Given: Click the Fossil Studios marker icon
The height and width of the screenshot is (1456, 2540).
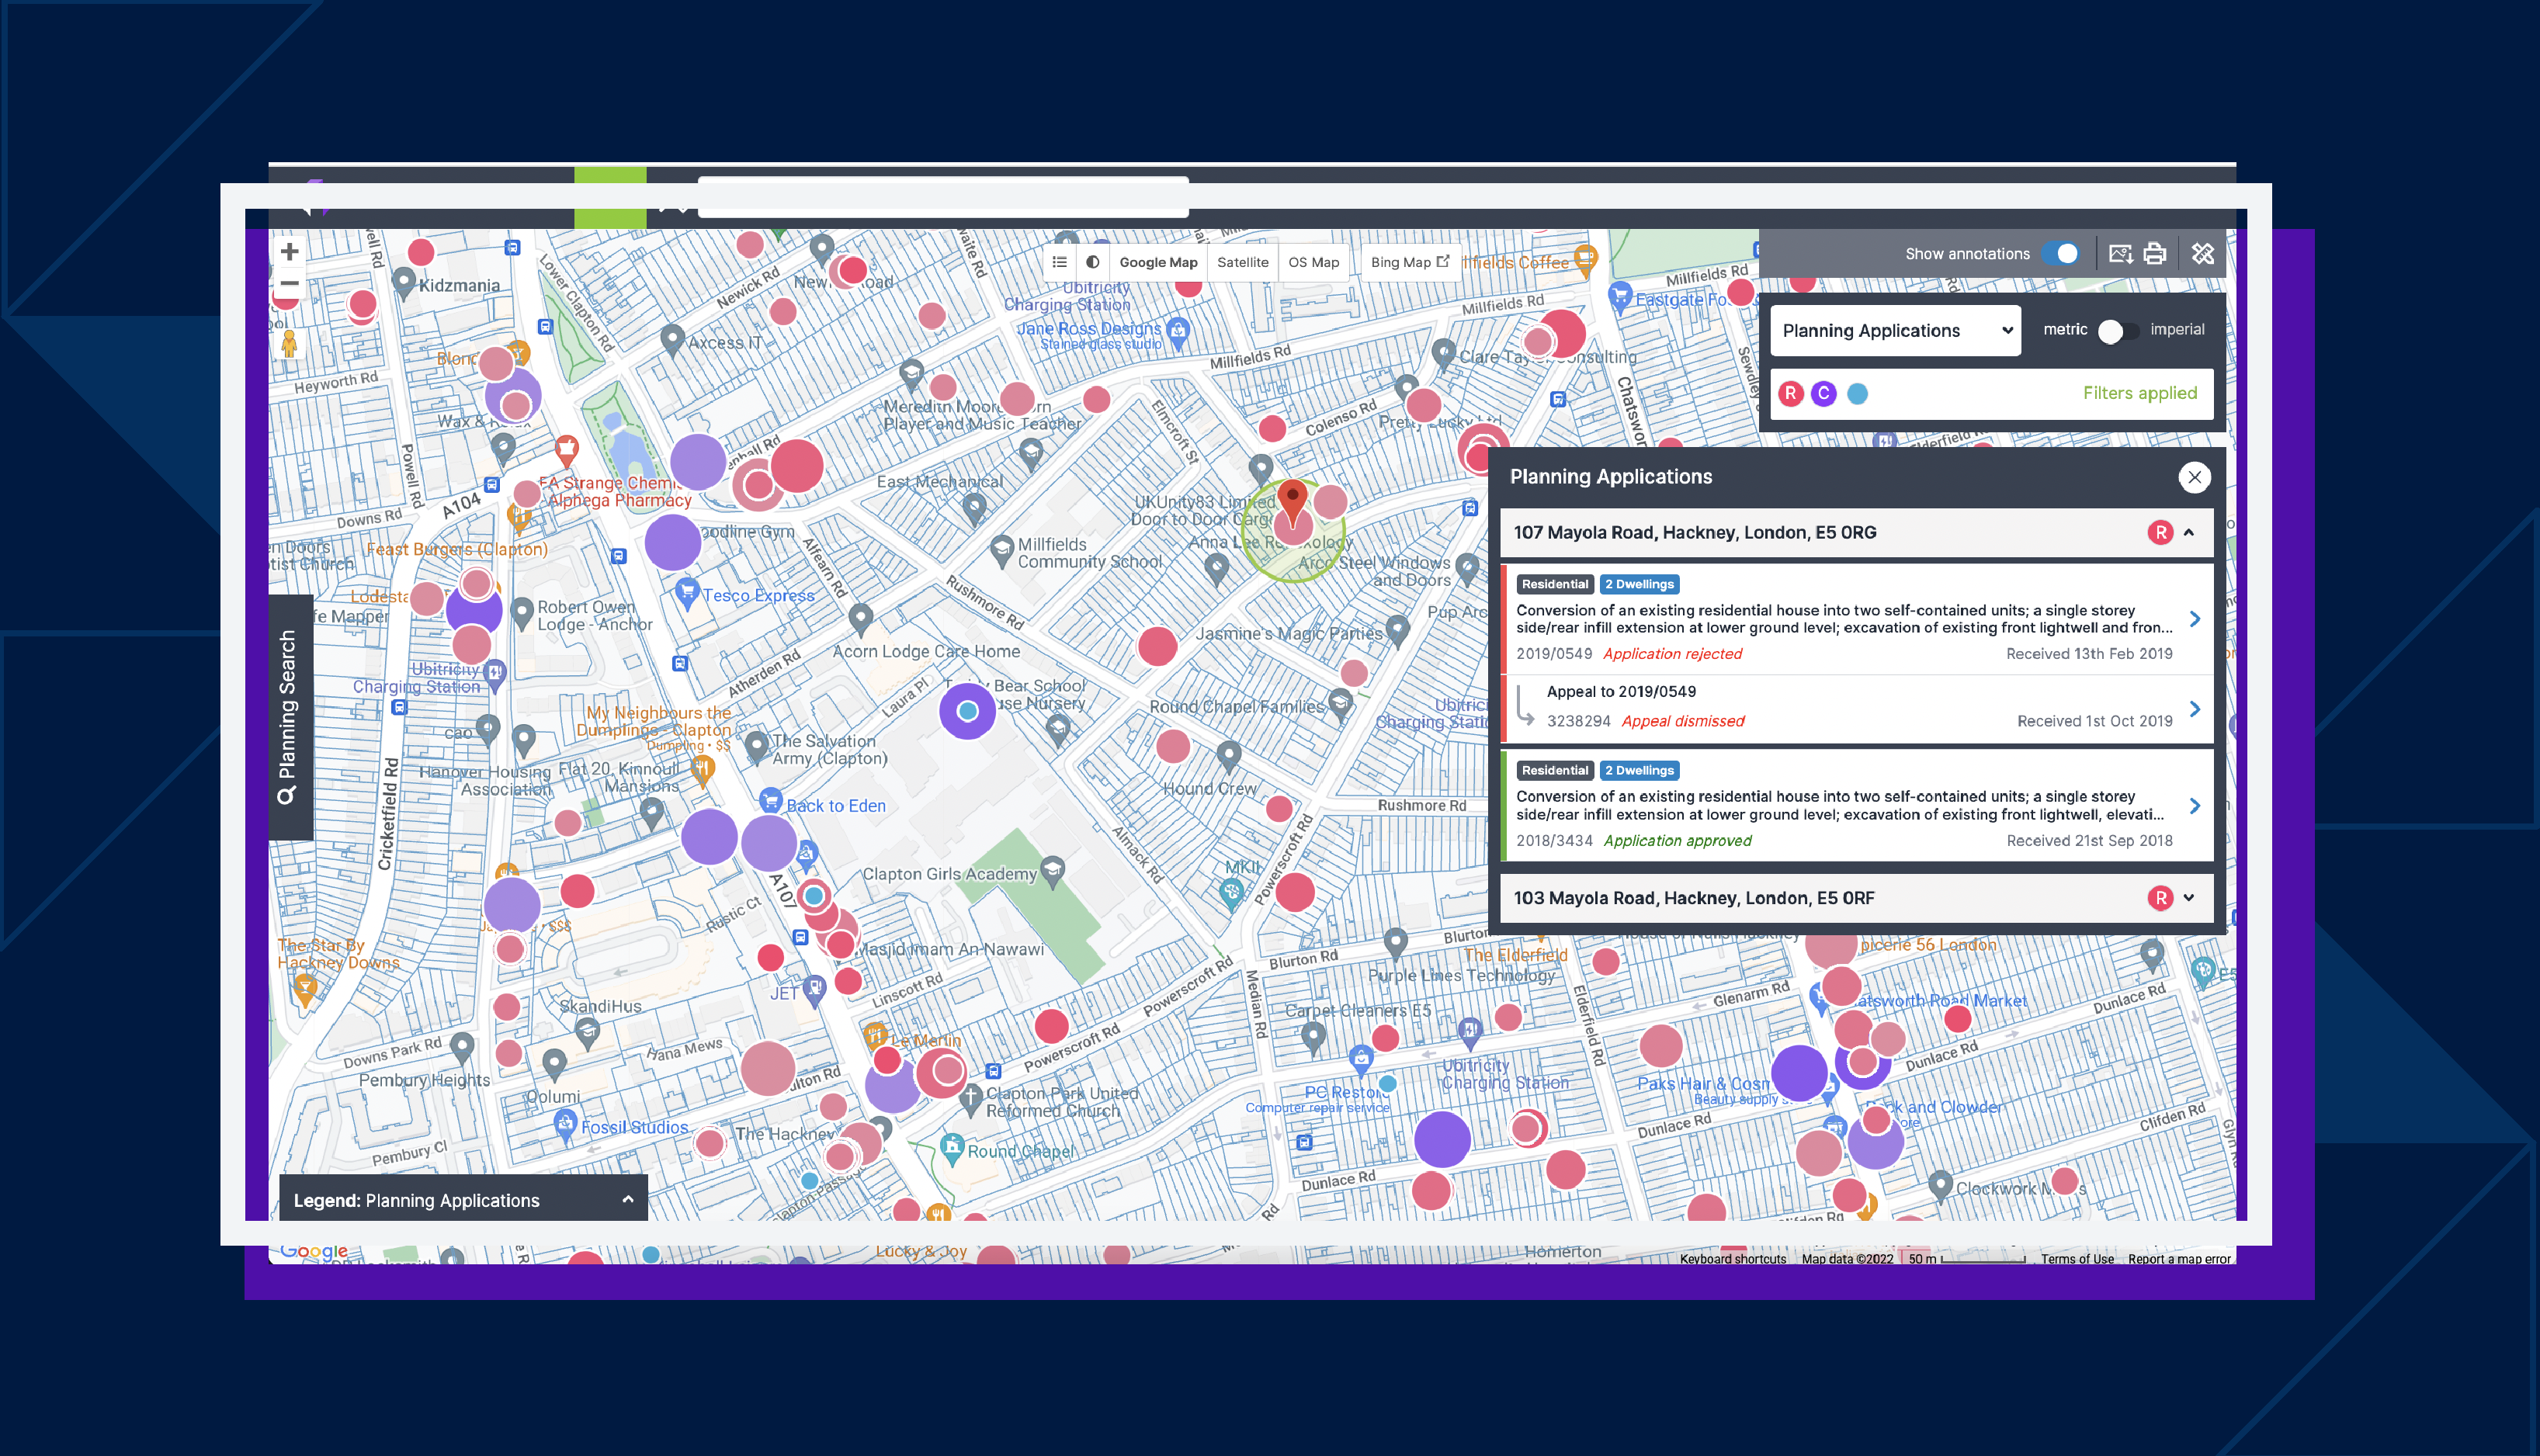Looking at the screenshot, I should click(x=565, y=1126).
